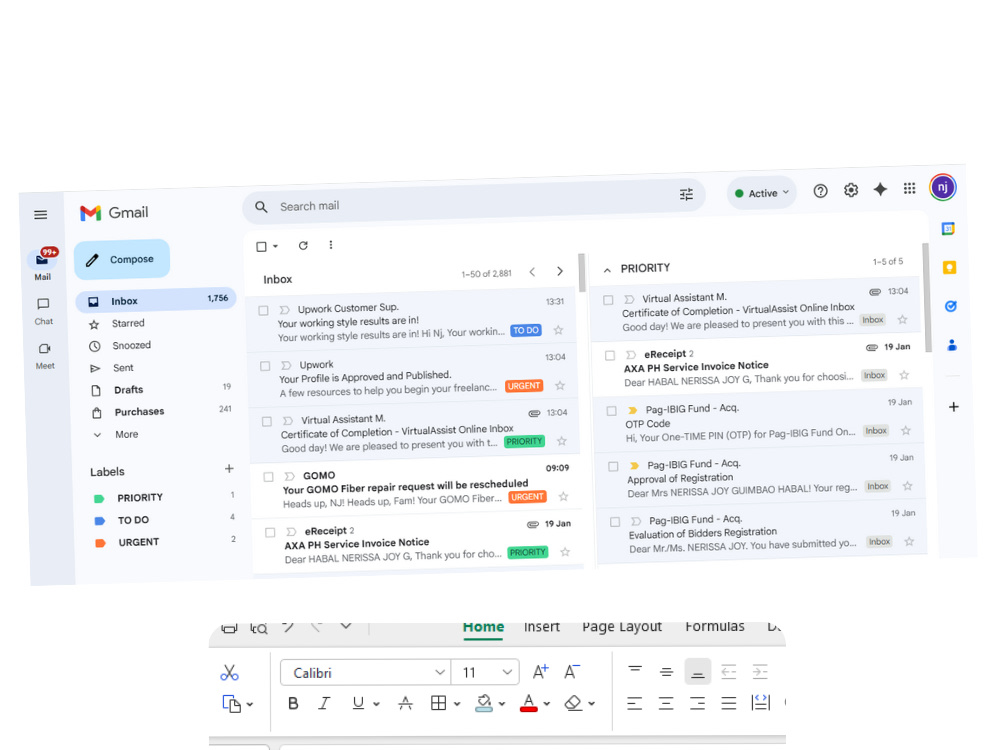The image size is (1000, 750).
Task: Open the URGENT label in sidebar
Action: pos(139,542)
